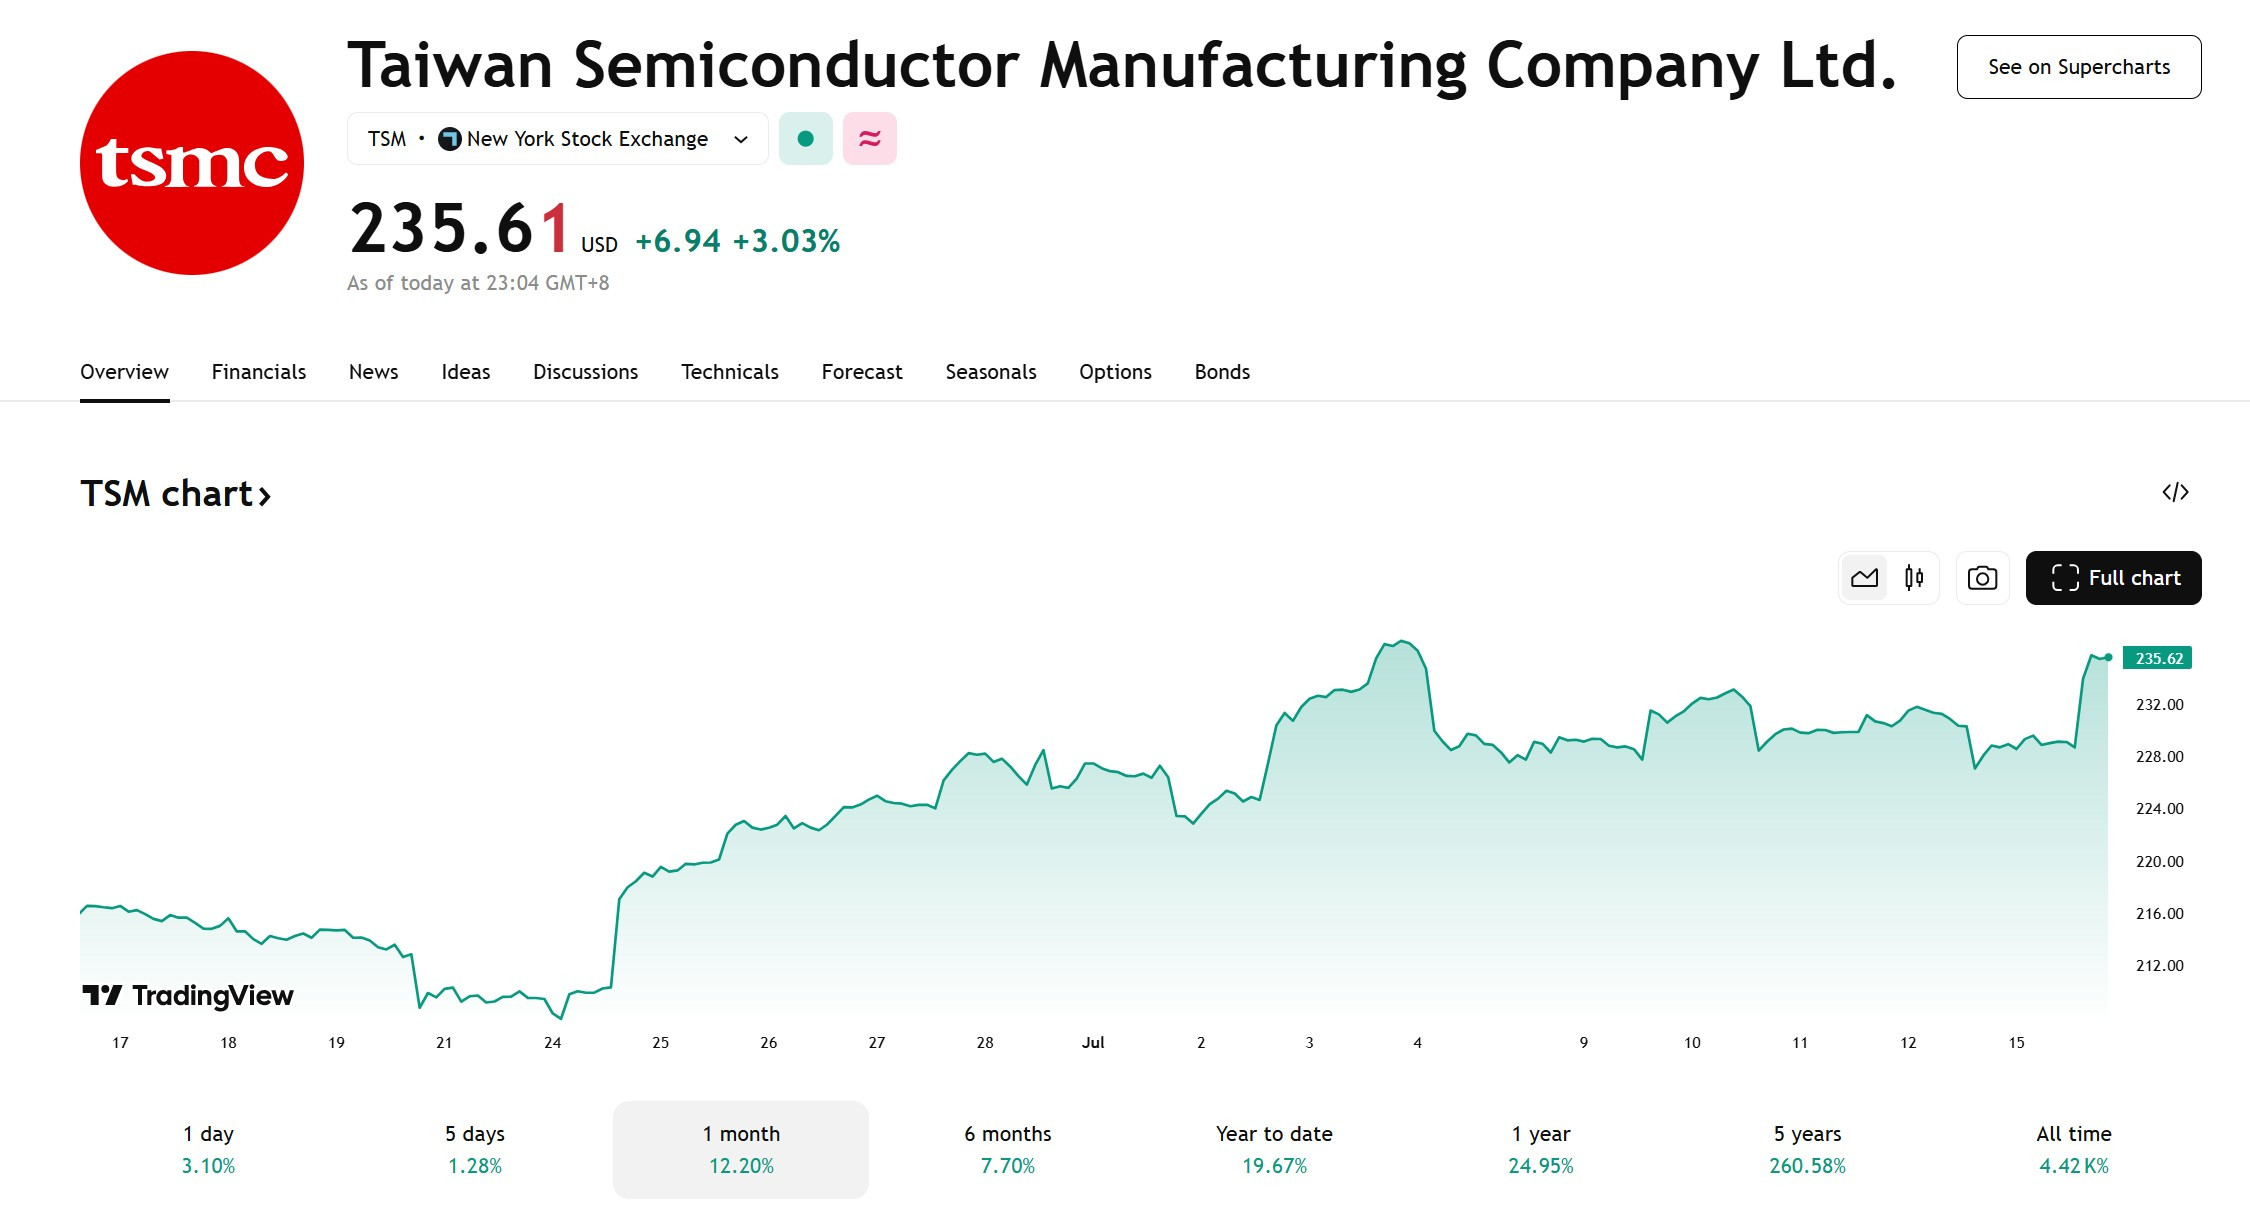Viewport: 2250px width, 1220px height.
Task: Click the See on Supercharts button
Action: (2079, 67)
